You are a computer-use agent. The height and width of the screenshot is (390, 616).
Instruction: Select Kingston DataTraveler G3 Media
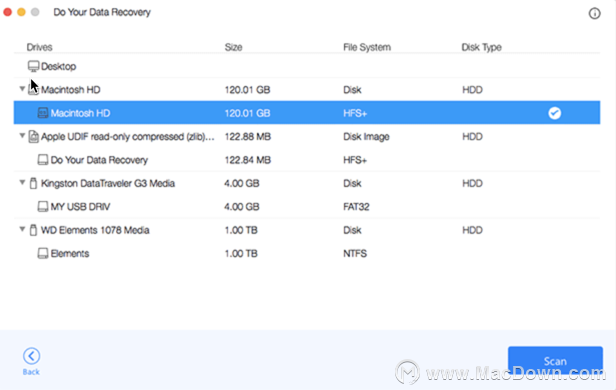click(108, 183)
